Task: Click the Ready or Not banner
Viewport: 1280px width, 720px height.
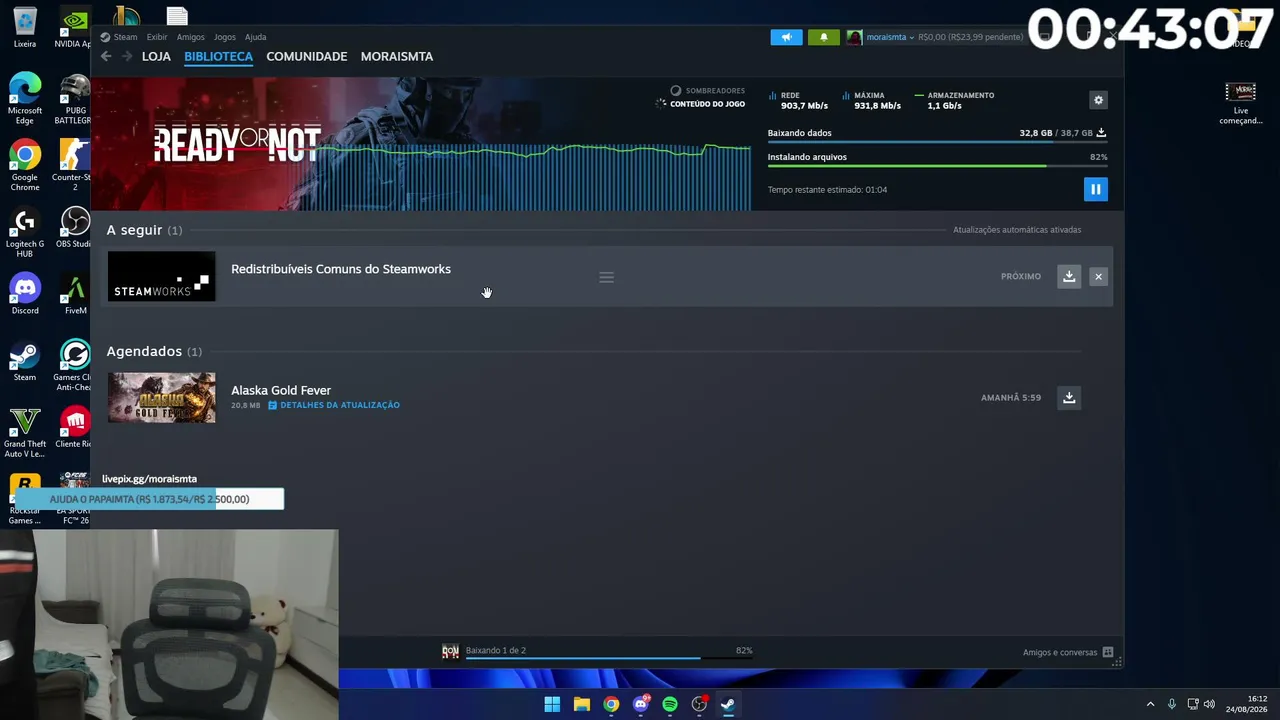Action: [x=421, y=144]
